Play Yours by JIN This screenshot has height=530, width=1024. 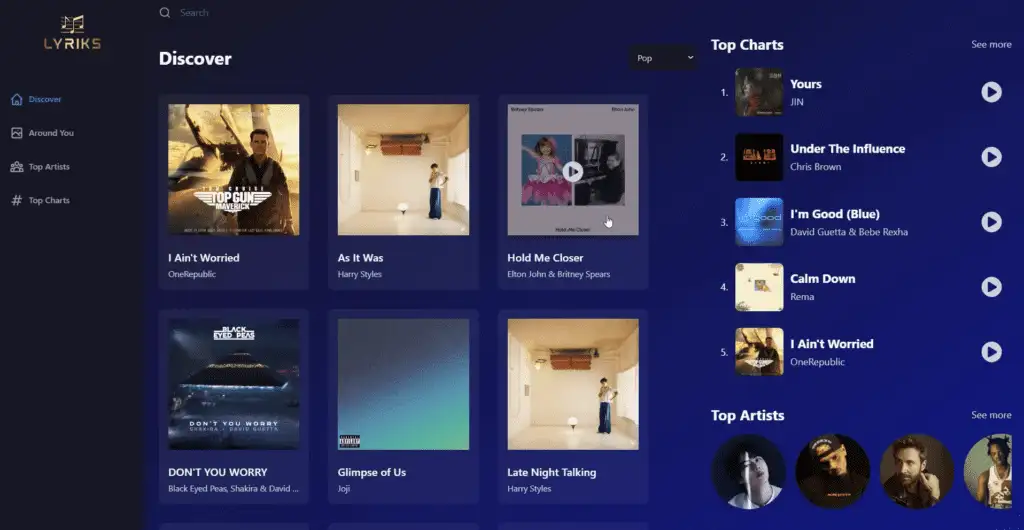pyautogui.click(x=991, y=92)
